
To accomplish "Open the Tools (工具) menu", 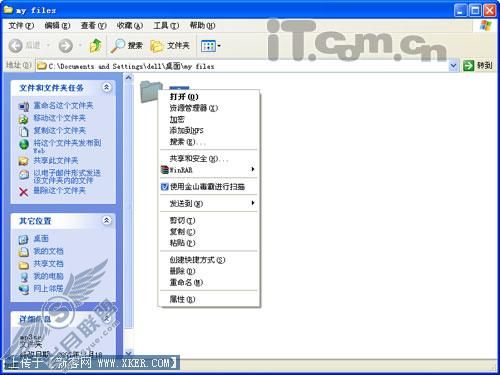I will (166, 25).
